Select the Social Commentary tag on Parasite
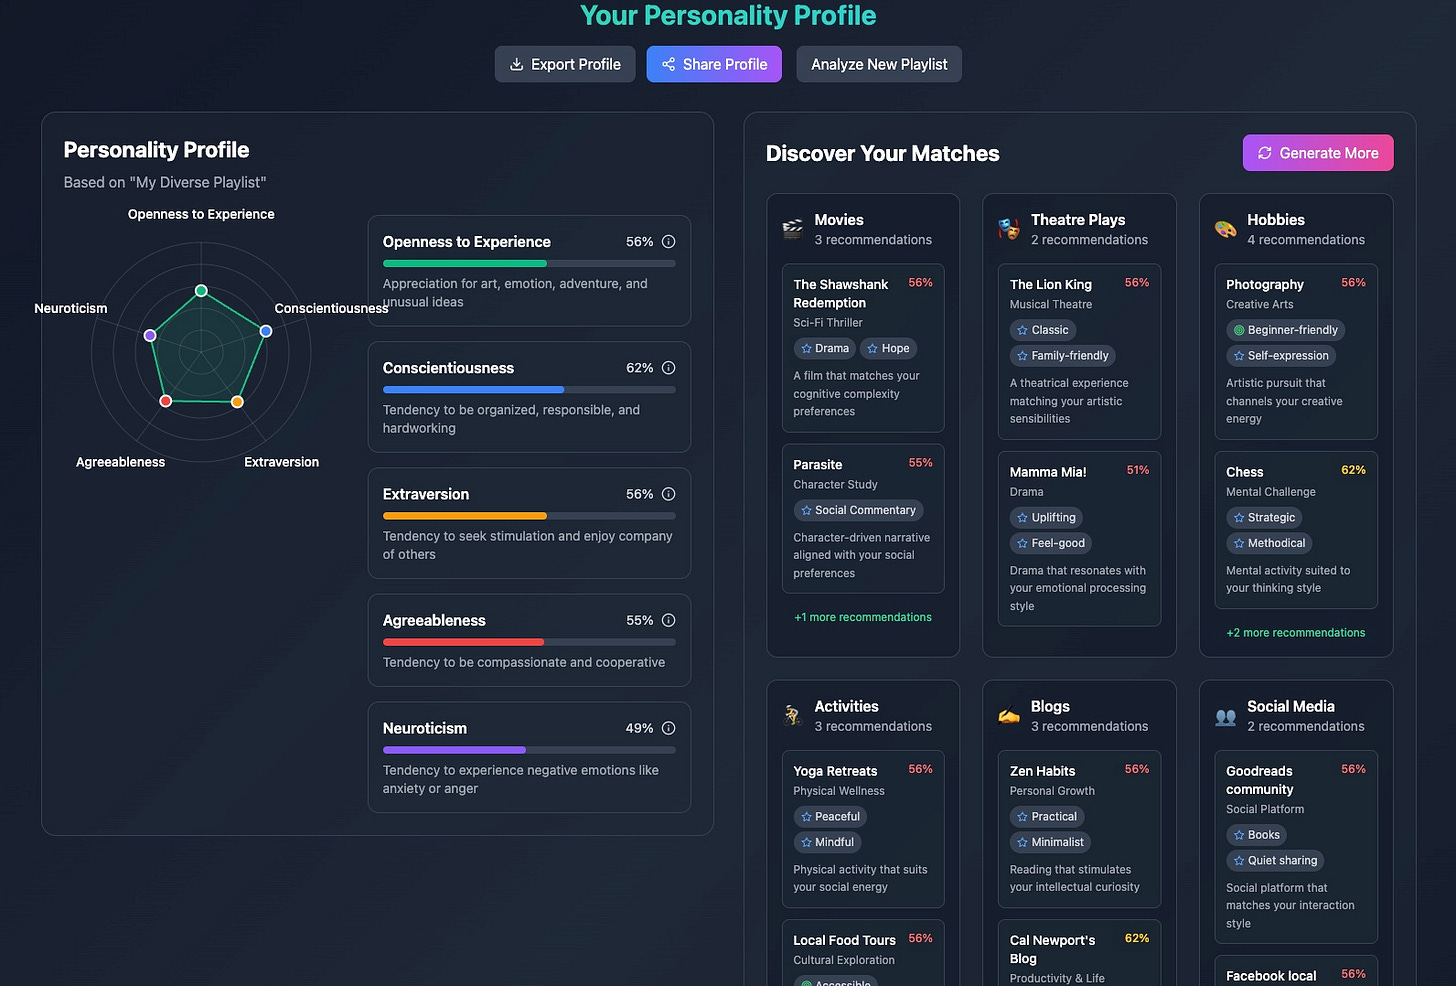This screenshot has width=1456, height=986. click(x=858, y=510)
